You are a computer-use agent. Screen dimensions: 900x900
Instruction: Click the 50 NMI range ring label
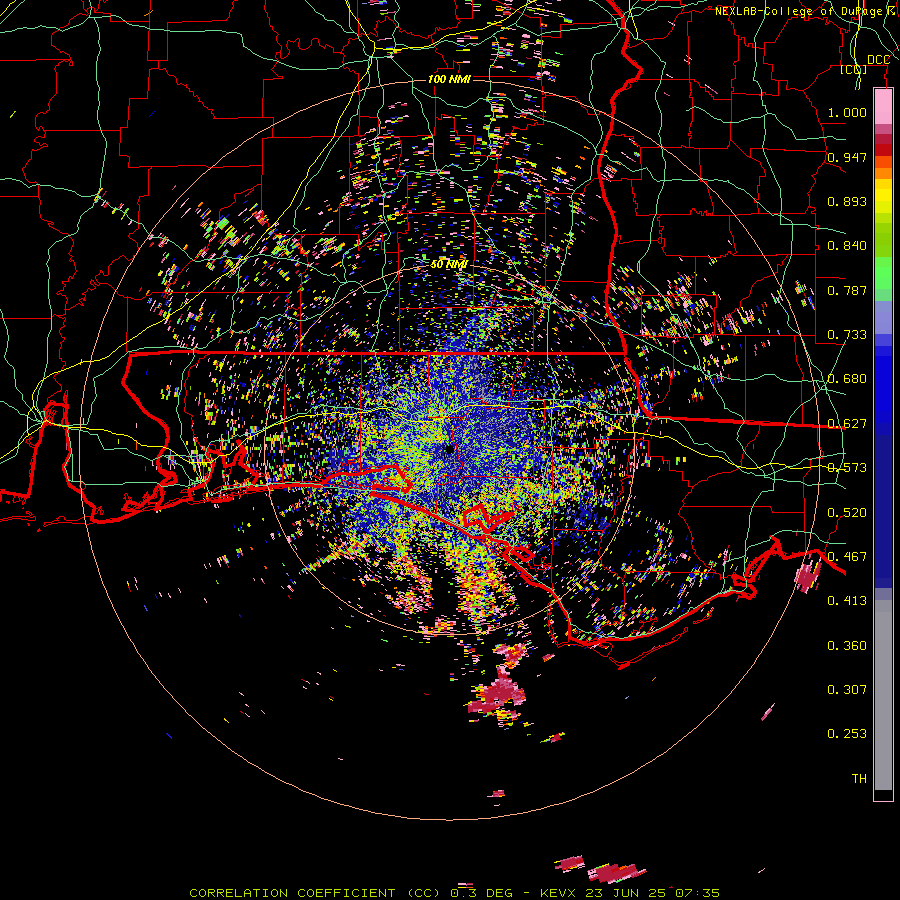449,264
